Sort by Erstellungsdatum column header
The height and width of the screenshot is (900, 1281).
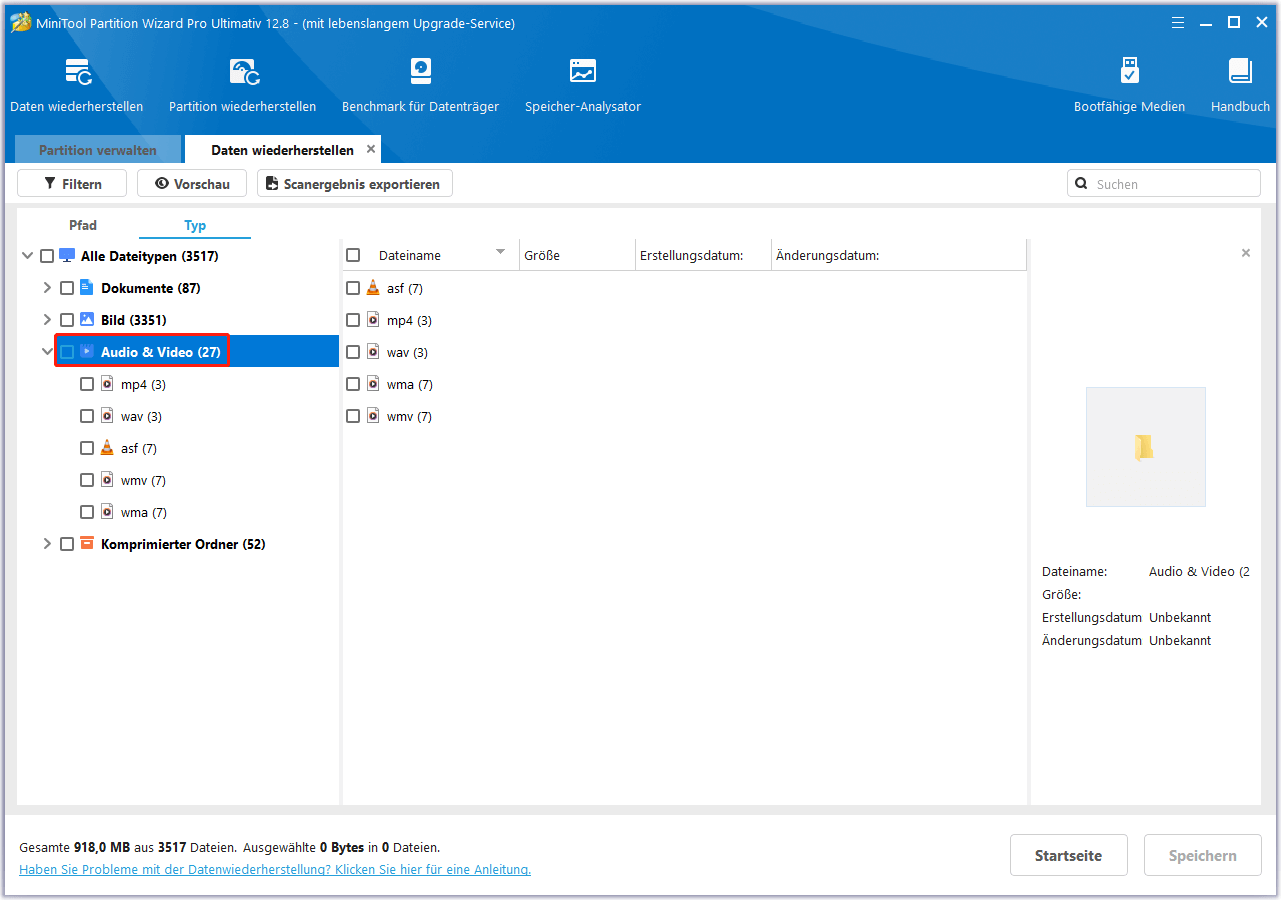pos(703,255)
